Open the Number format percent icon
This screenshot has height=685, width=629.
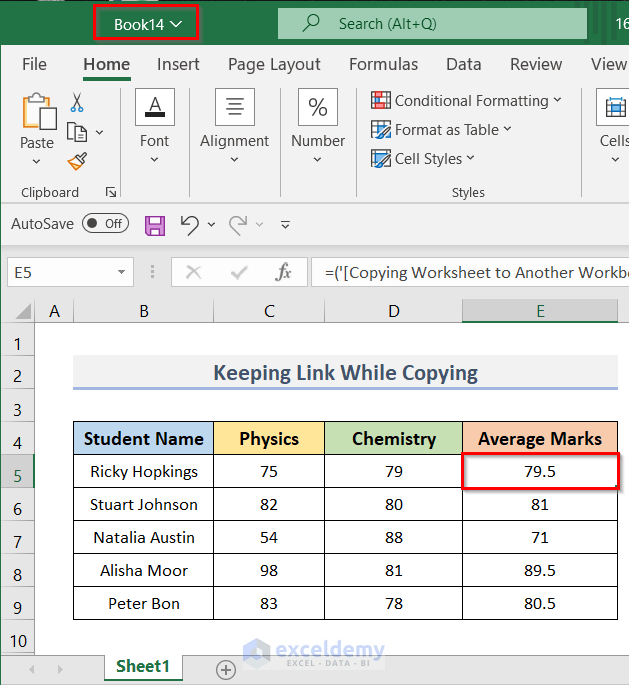(x=318, y=108)
